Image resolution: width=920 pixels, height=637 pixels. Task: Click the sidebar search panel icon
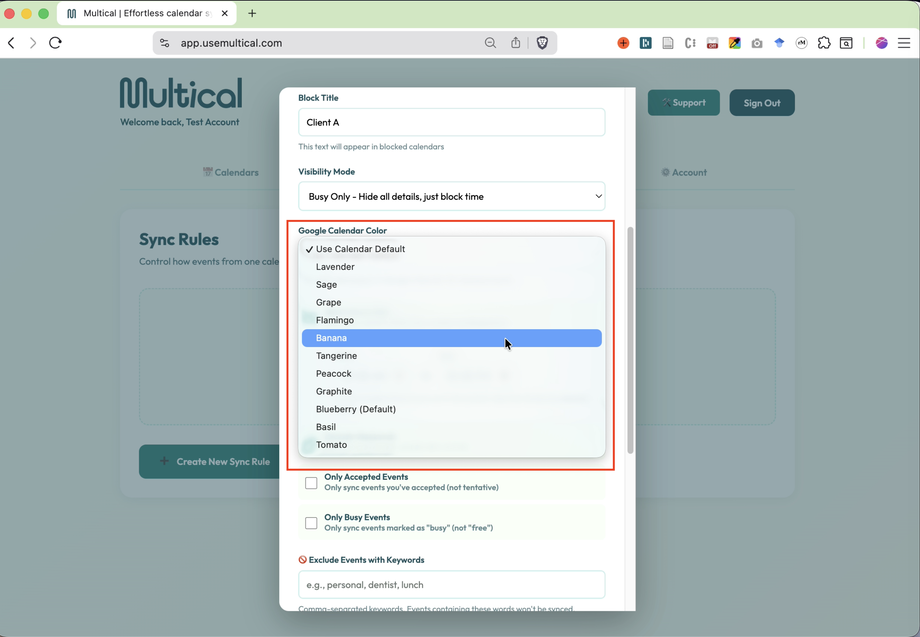(x=846, y=43)
